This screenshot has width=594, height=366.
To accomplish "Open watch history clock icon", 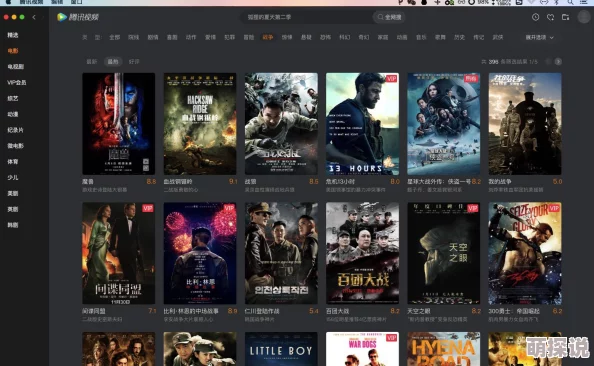I will pos(535,17).
